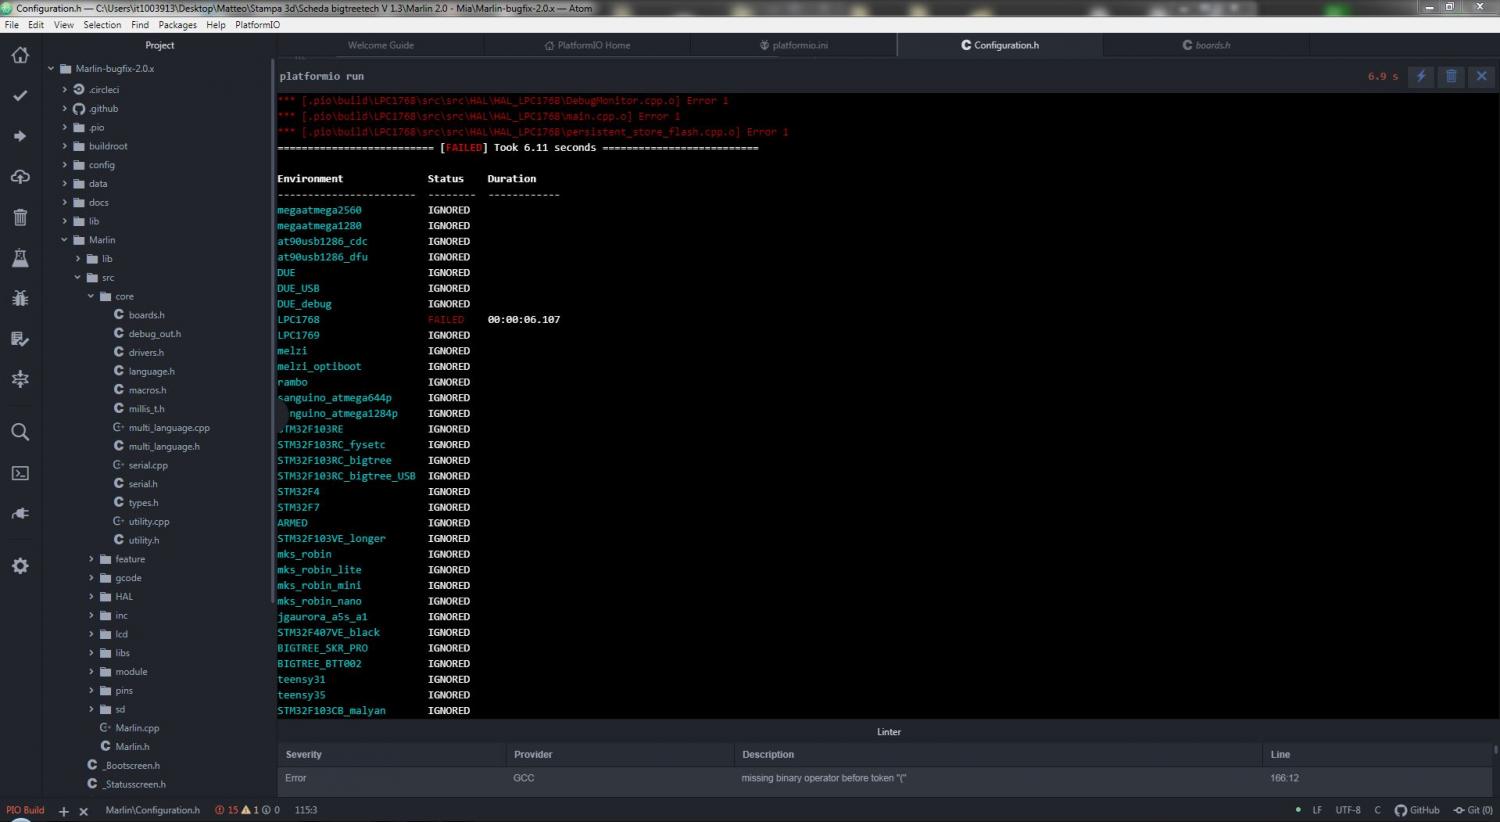Run tests with the flask icon
This screenshot has height=822, width=1500.
(x=20, y=258)
